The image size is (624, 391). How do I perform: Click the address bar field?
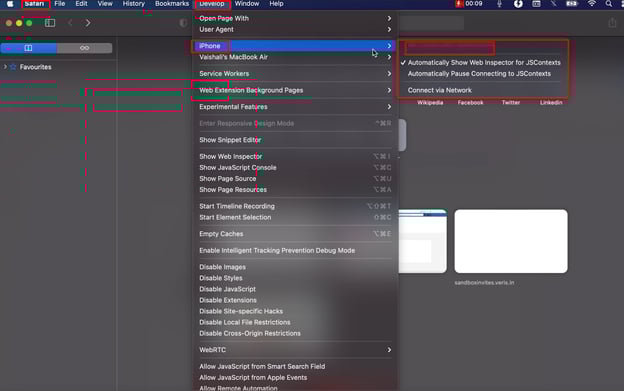[431, 23]
